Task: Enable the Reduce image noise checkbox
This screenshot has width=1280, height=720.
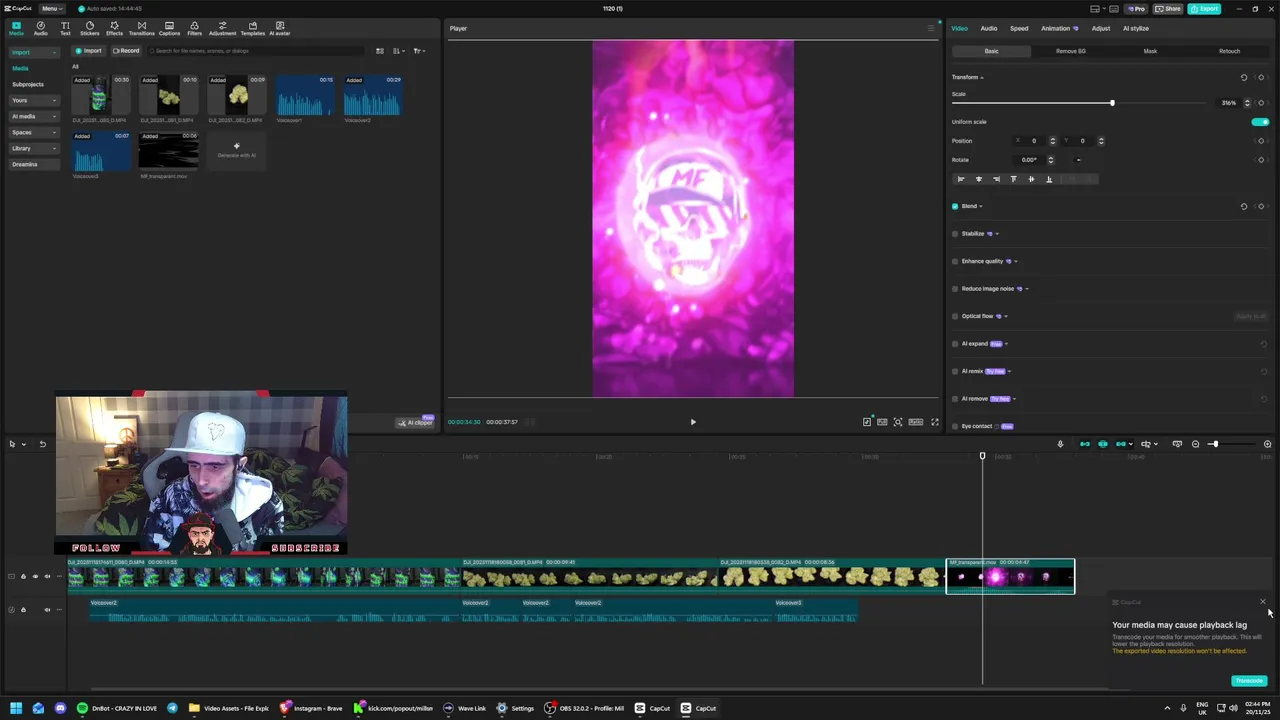Action: [955, 289]
